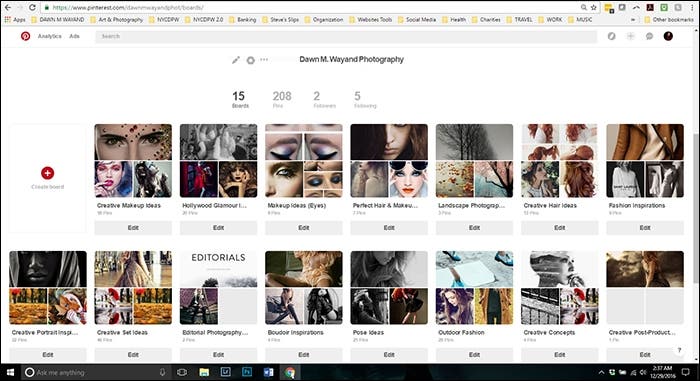Click in the Pinterest search field
The image size is (700, 381).
346,36
